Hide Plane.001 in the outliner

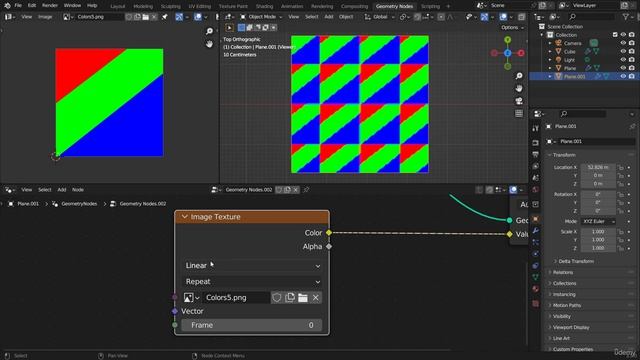[x=623, y=76]
